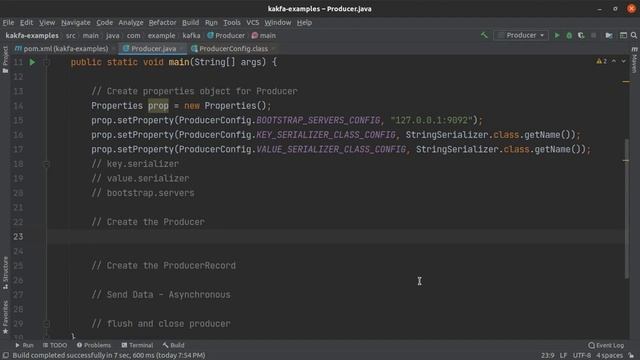Click the editor vertical scrollbar thumb
Image resolution: width=640 pixels, height=360 pixels.
pyautogui.click(x=627, y=208)
